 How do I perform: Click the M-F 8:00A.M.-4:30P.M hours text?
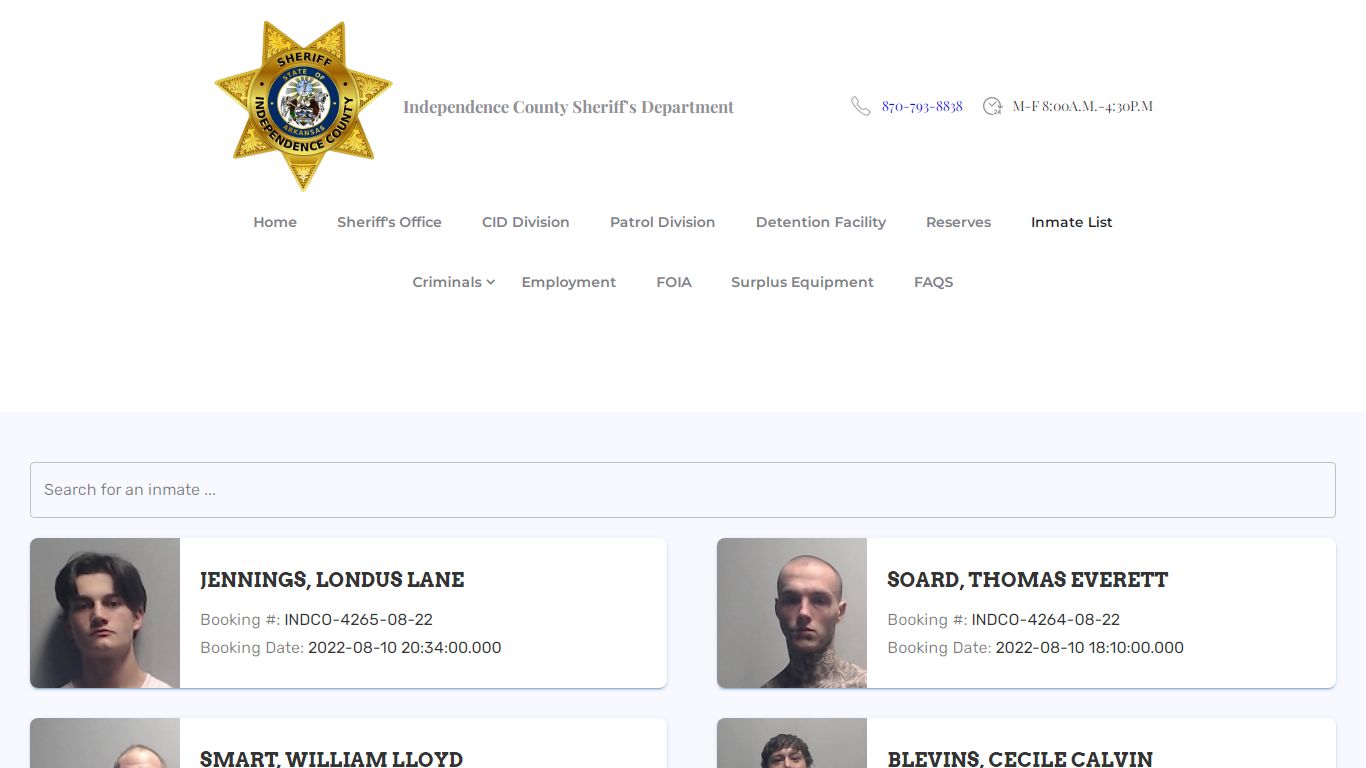1082,106
